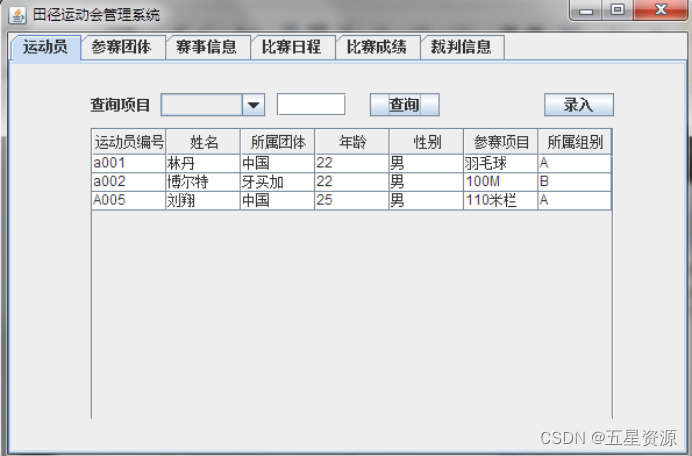Click the 参赛项目 column header
Viewport: 692px width, 456px height.
tap(501, 142)
